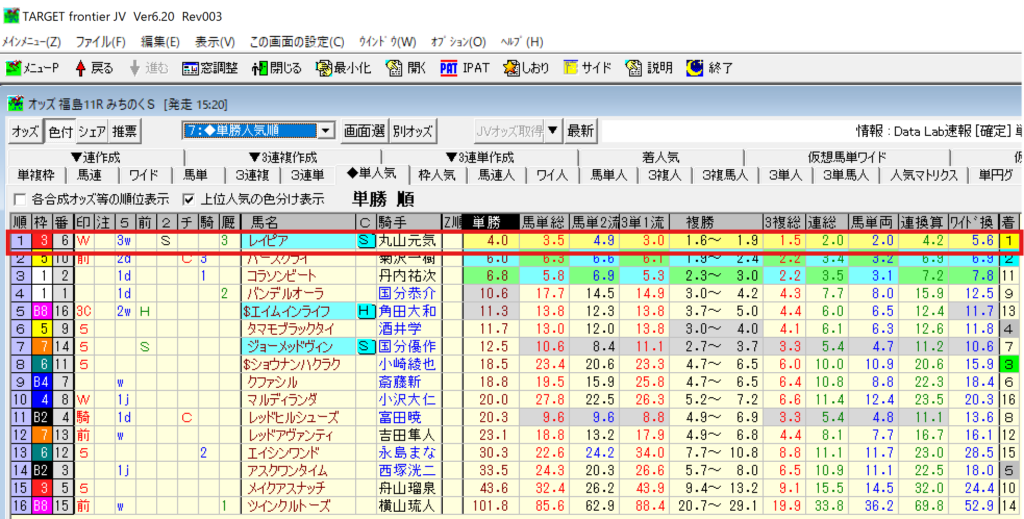This screenshot has height=519, width=1024.
Task: Open the 窓調整 window adjust tool
Action: 192,68
